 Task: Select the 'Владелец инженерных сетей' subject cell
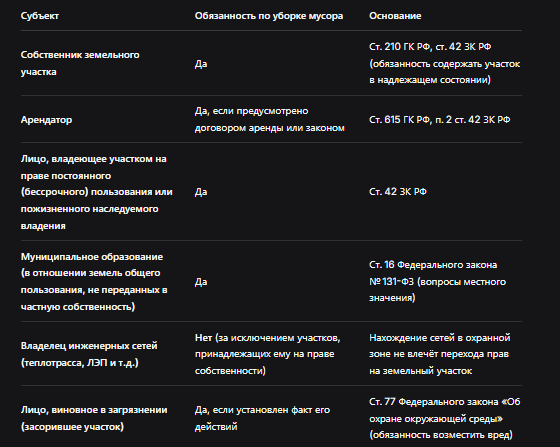coord(89,354)
